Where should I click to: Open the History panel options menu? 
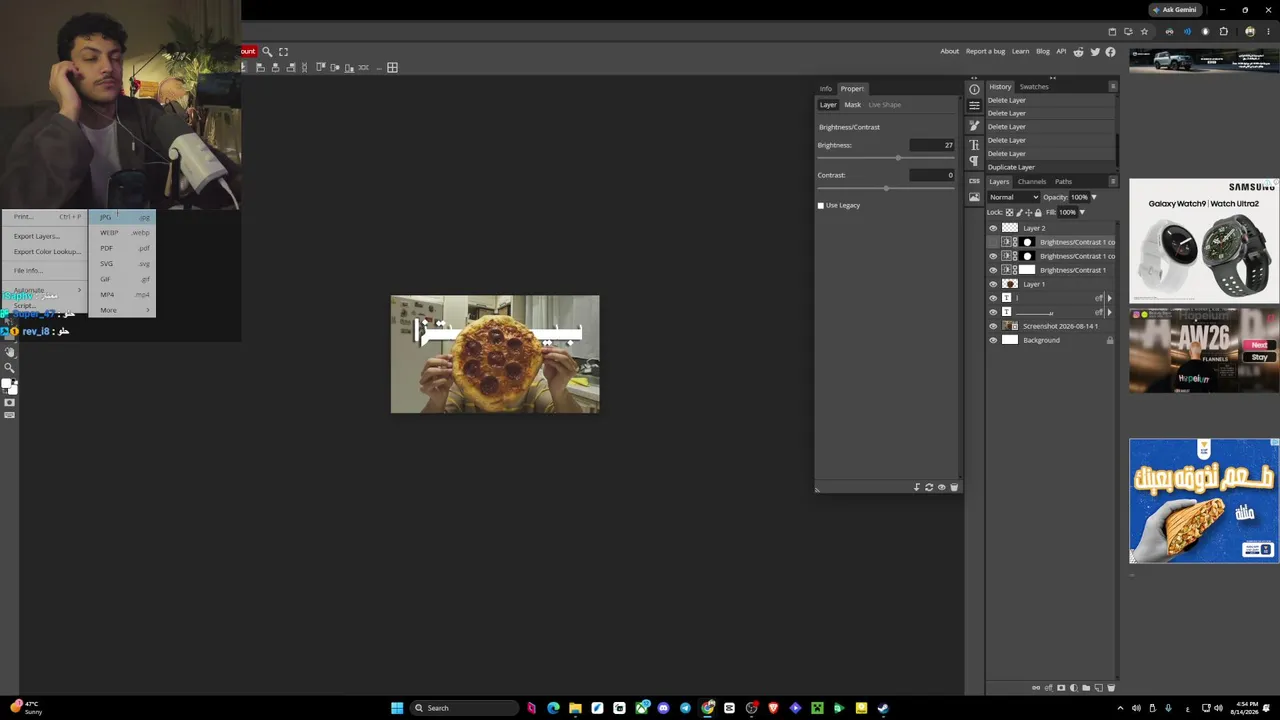[x=1113, y=86]
